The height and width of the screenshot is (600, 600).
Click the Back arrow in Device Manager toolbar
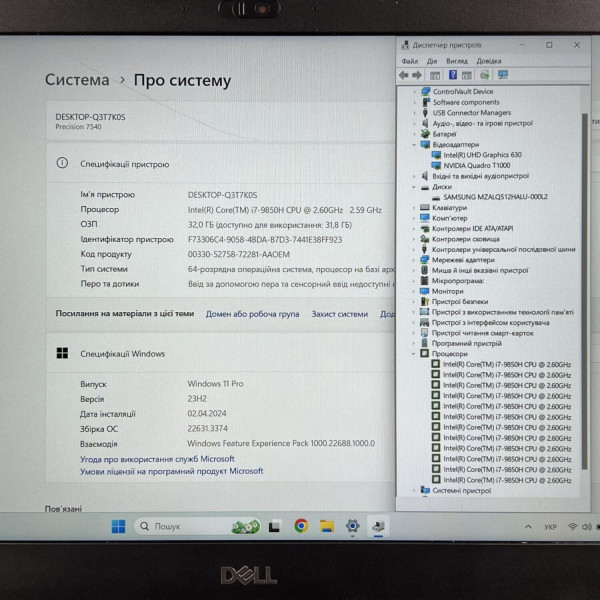coord(403,75)
